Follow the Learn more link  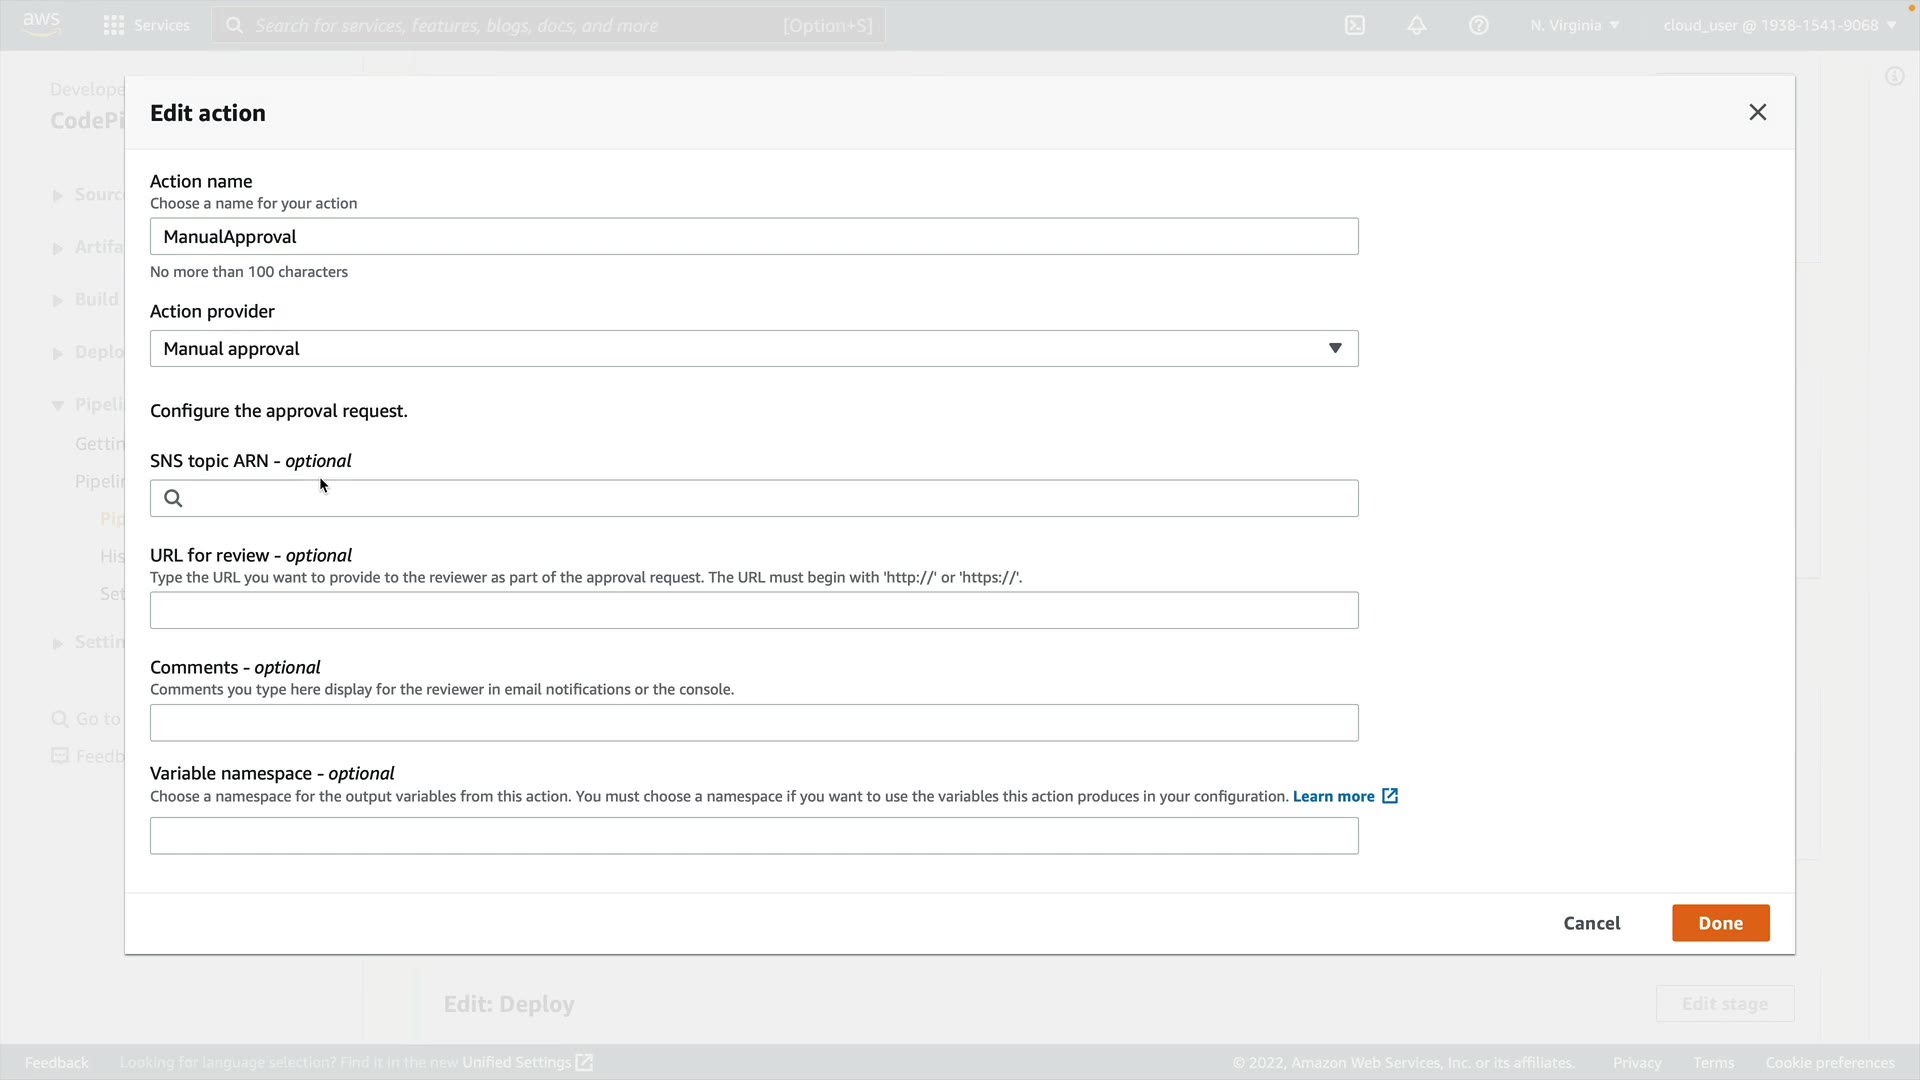1333,796
